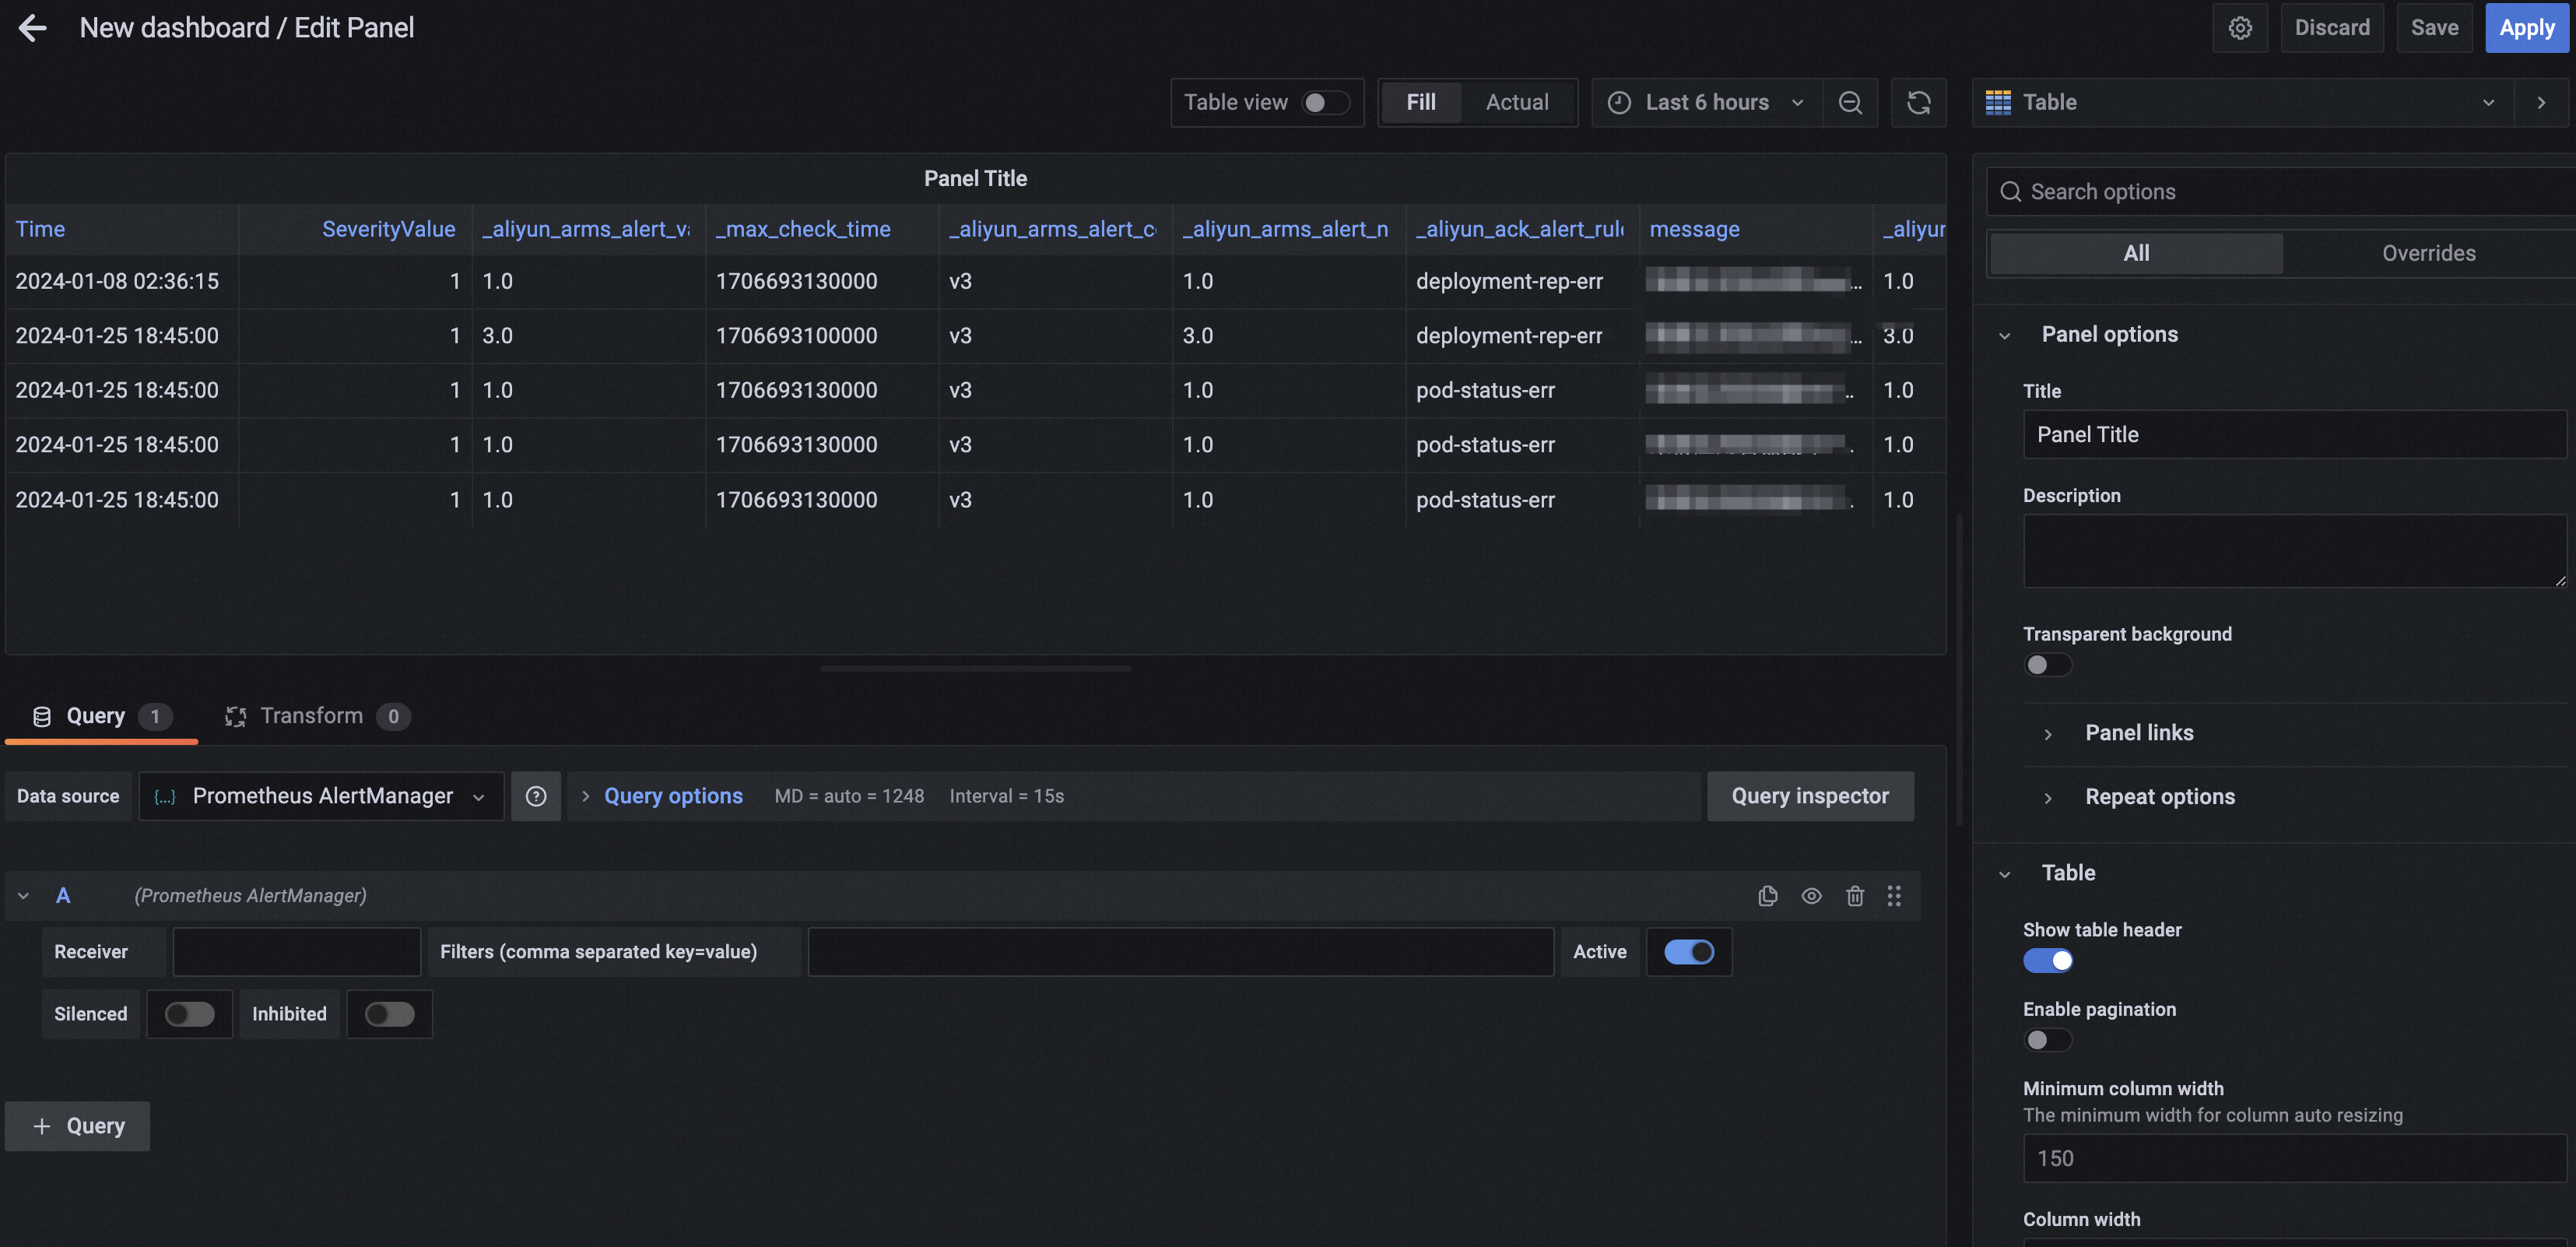
Task: Enable the Silenced toggle
Action: [x=189, y=1014]
